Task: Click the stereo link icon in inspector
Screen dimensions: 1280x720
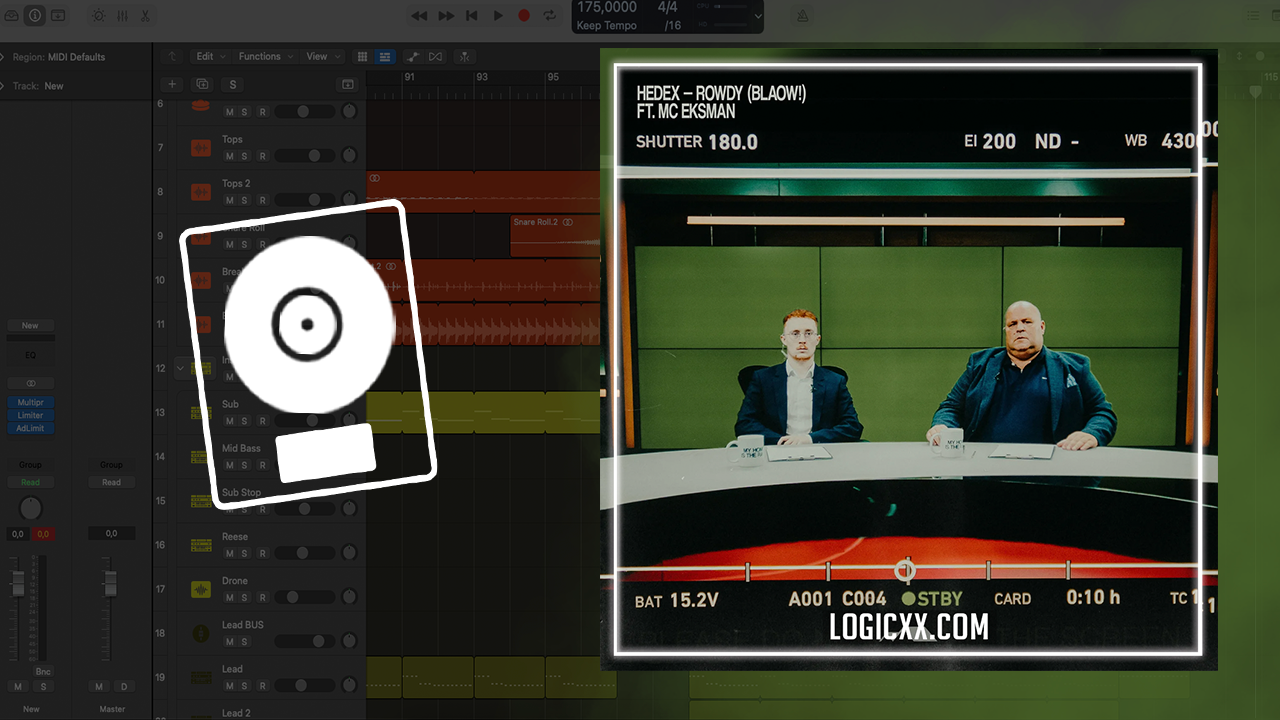Action: click(30, 383)
